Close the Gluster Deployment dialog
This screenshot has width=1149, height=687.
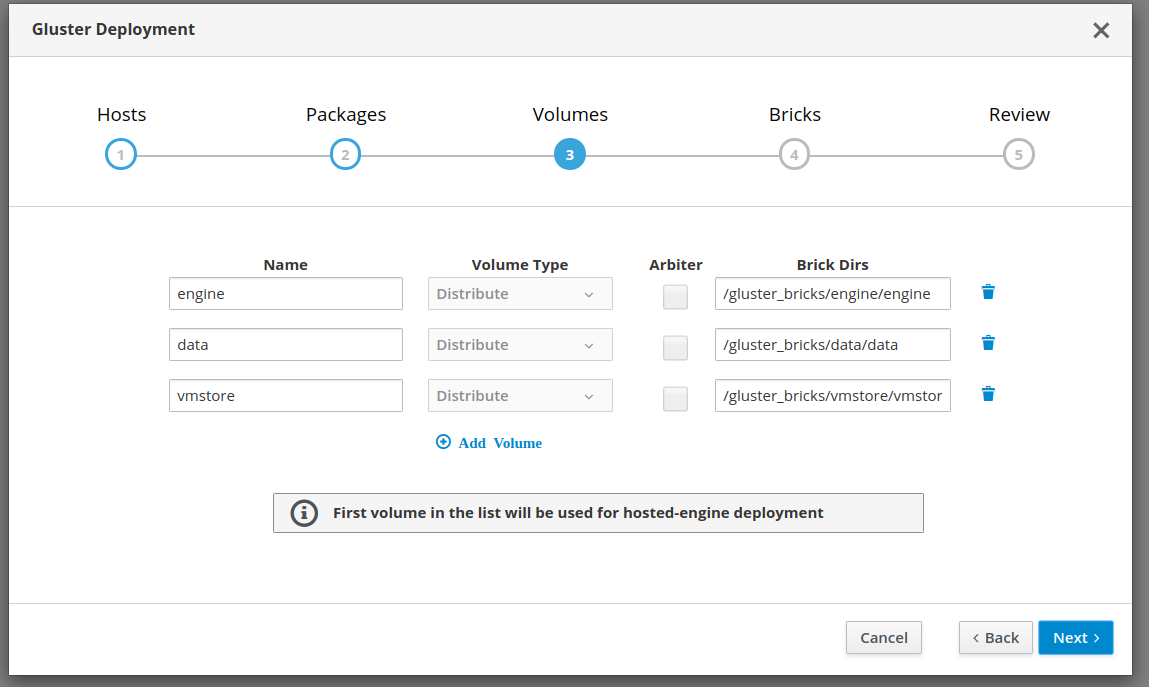[x=1101, y=30]
